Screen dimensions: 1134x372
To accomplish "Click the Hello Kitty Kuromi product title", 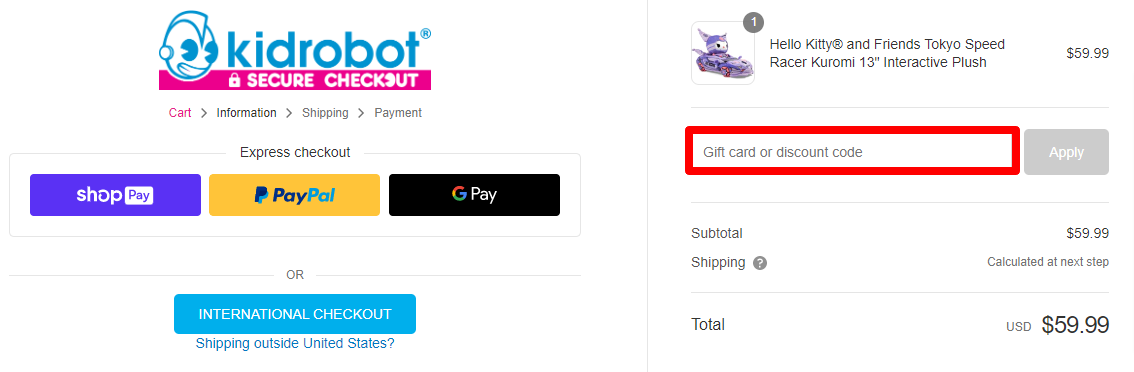I will [x=887, y=54].
